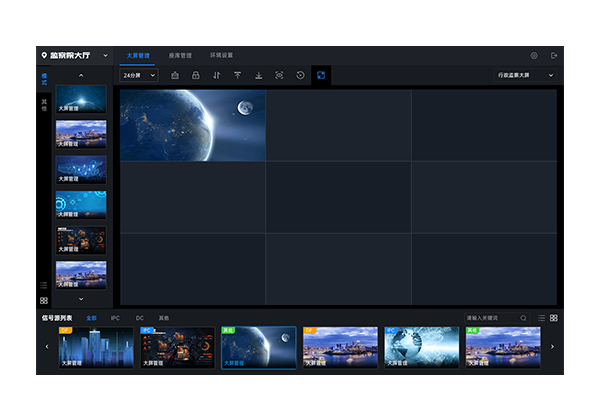The width and height of the screenshot is (600, 420).
Task: Click the highlighted fullscreen window icon
Action: (x=320, y=75)
